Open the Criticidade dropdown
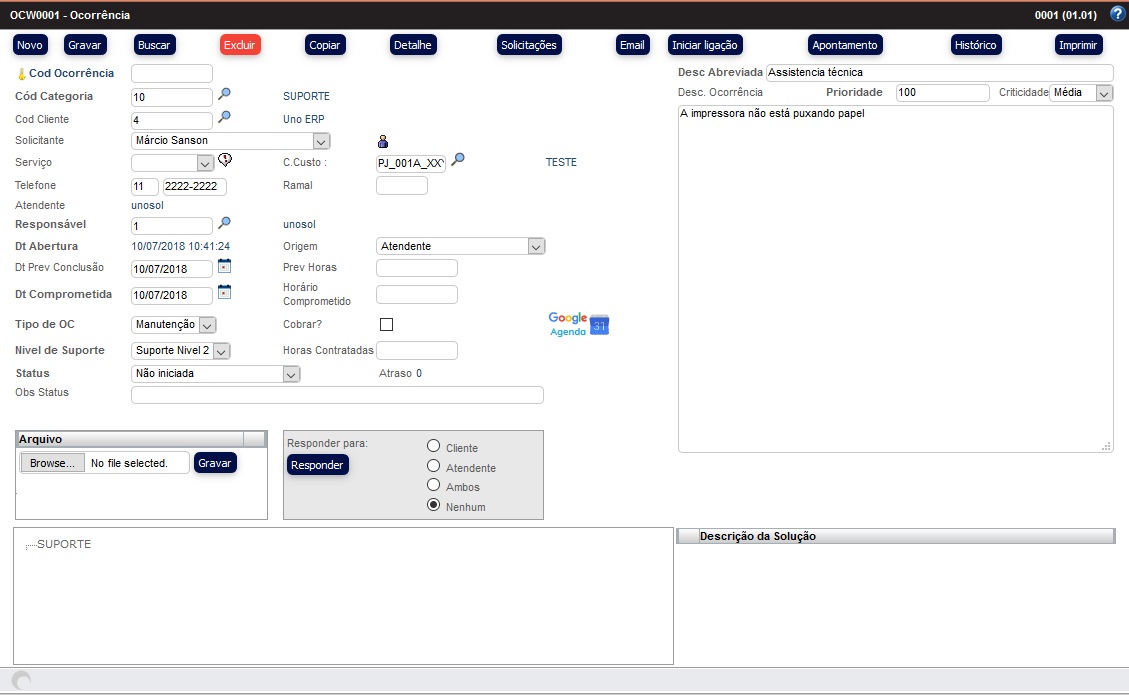The width and height of the screenshot is (1129, 695). pos(1103,93)
